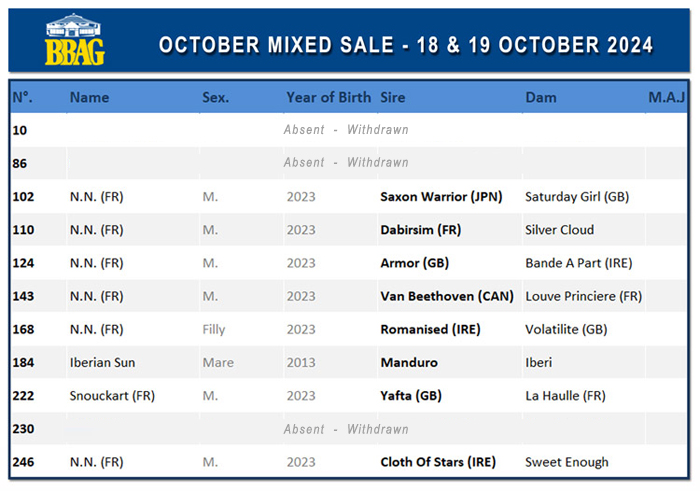Select the Year of Birth header
Image resolution: width=700 pixels, height=491 pixels.
[329, 97]
